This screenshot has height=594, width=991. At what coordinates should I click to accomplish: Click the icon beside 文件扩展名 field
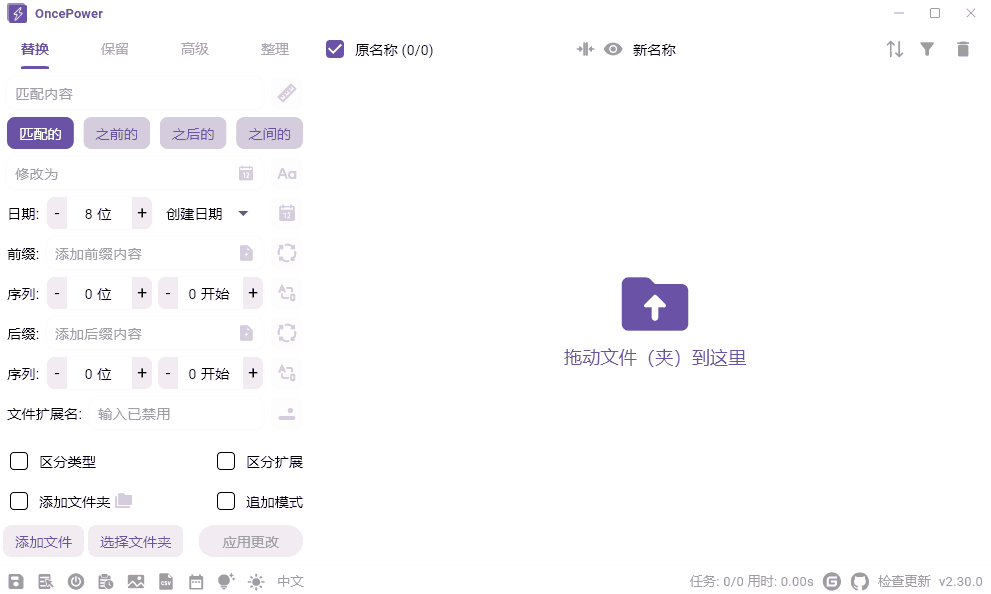pos(287,414)
